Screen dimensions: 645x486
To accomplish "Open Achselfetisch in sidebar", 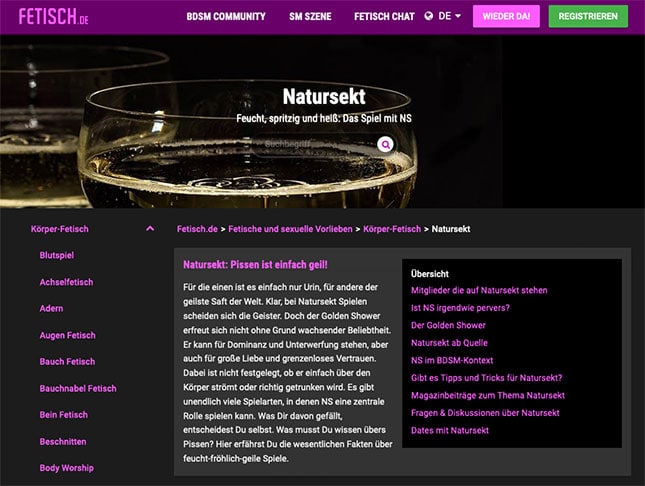I will (66, 282).
